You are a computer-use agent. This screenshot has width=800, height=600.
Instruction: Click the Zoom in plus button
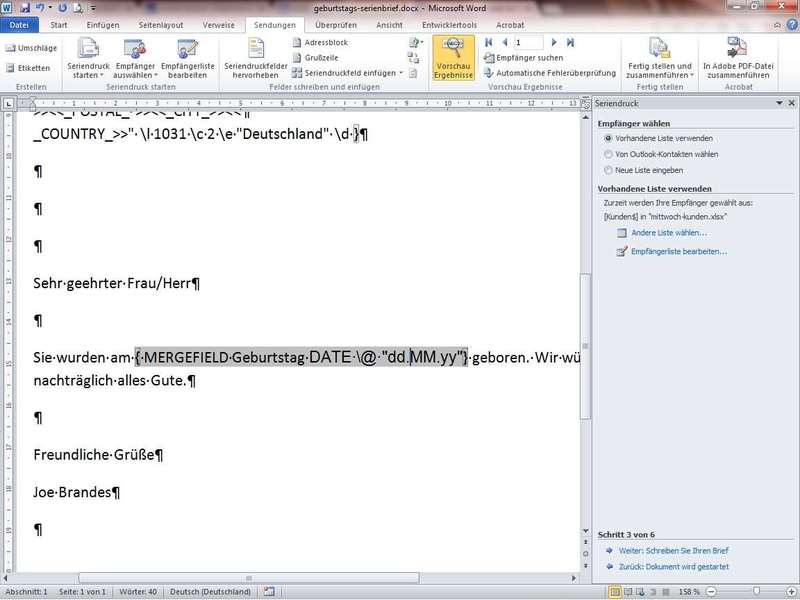tap(791, 592)
